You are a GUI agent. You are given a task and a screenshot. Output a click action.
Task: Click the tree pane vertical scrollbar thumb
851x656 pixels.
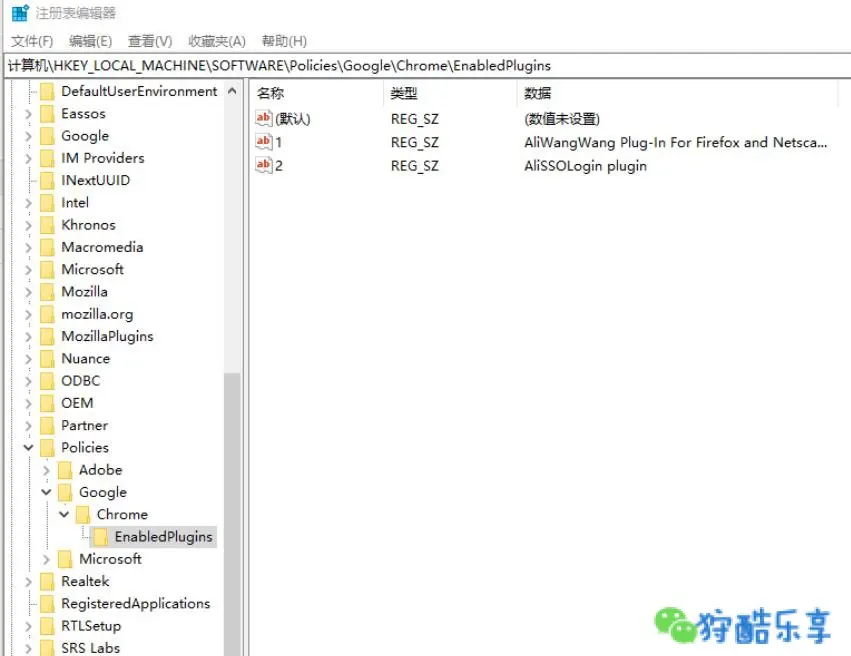click(232, 514)
